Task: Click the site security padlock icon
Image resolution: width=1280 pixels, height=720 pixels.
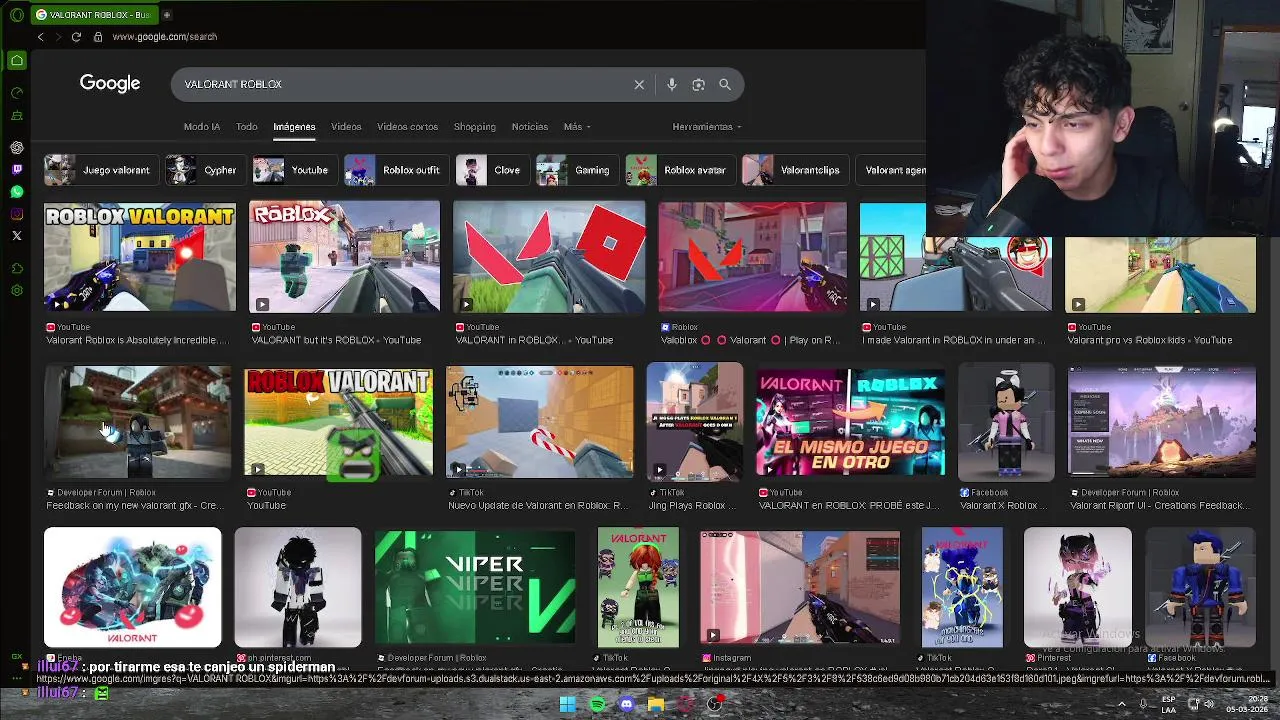Action: (x=98, y=37)
